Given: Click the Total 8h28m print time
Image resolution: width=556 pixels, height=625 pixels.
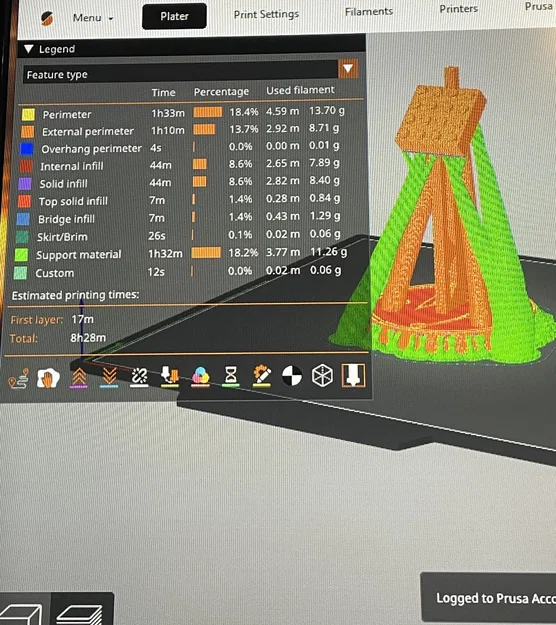Looking at the screenshot, I should pyautogui.click(x=88, y=338).
